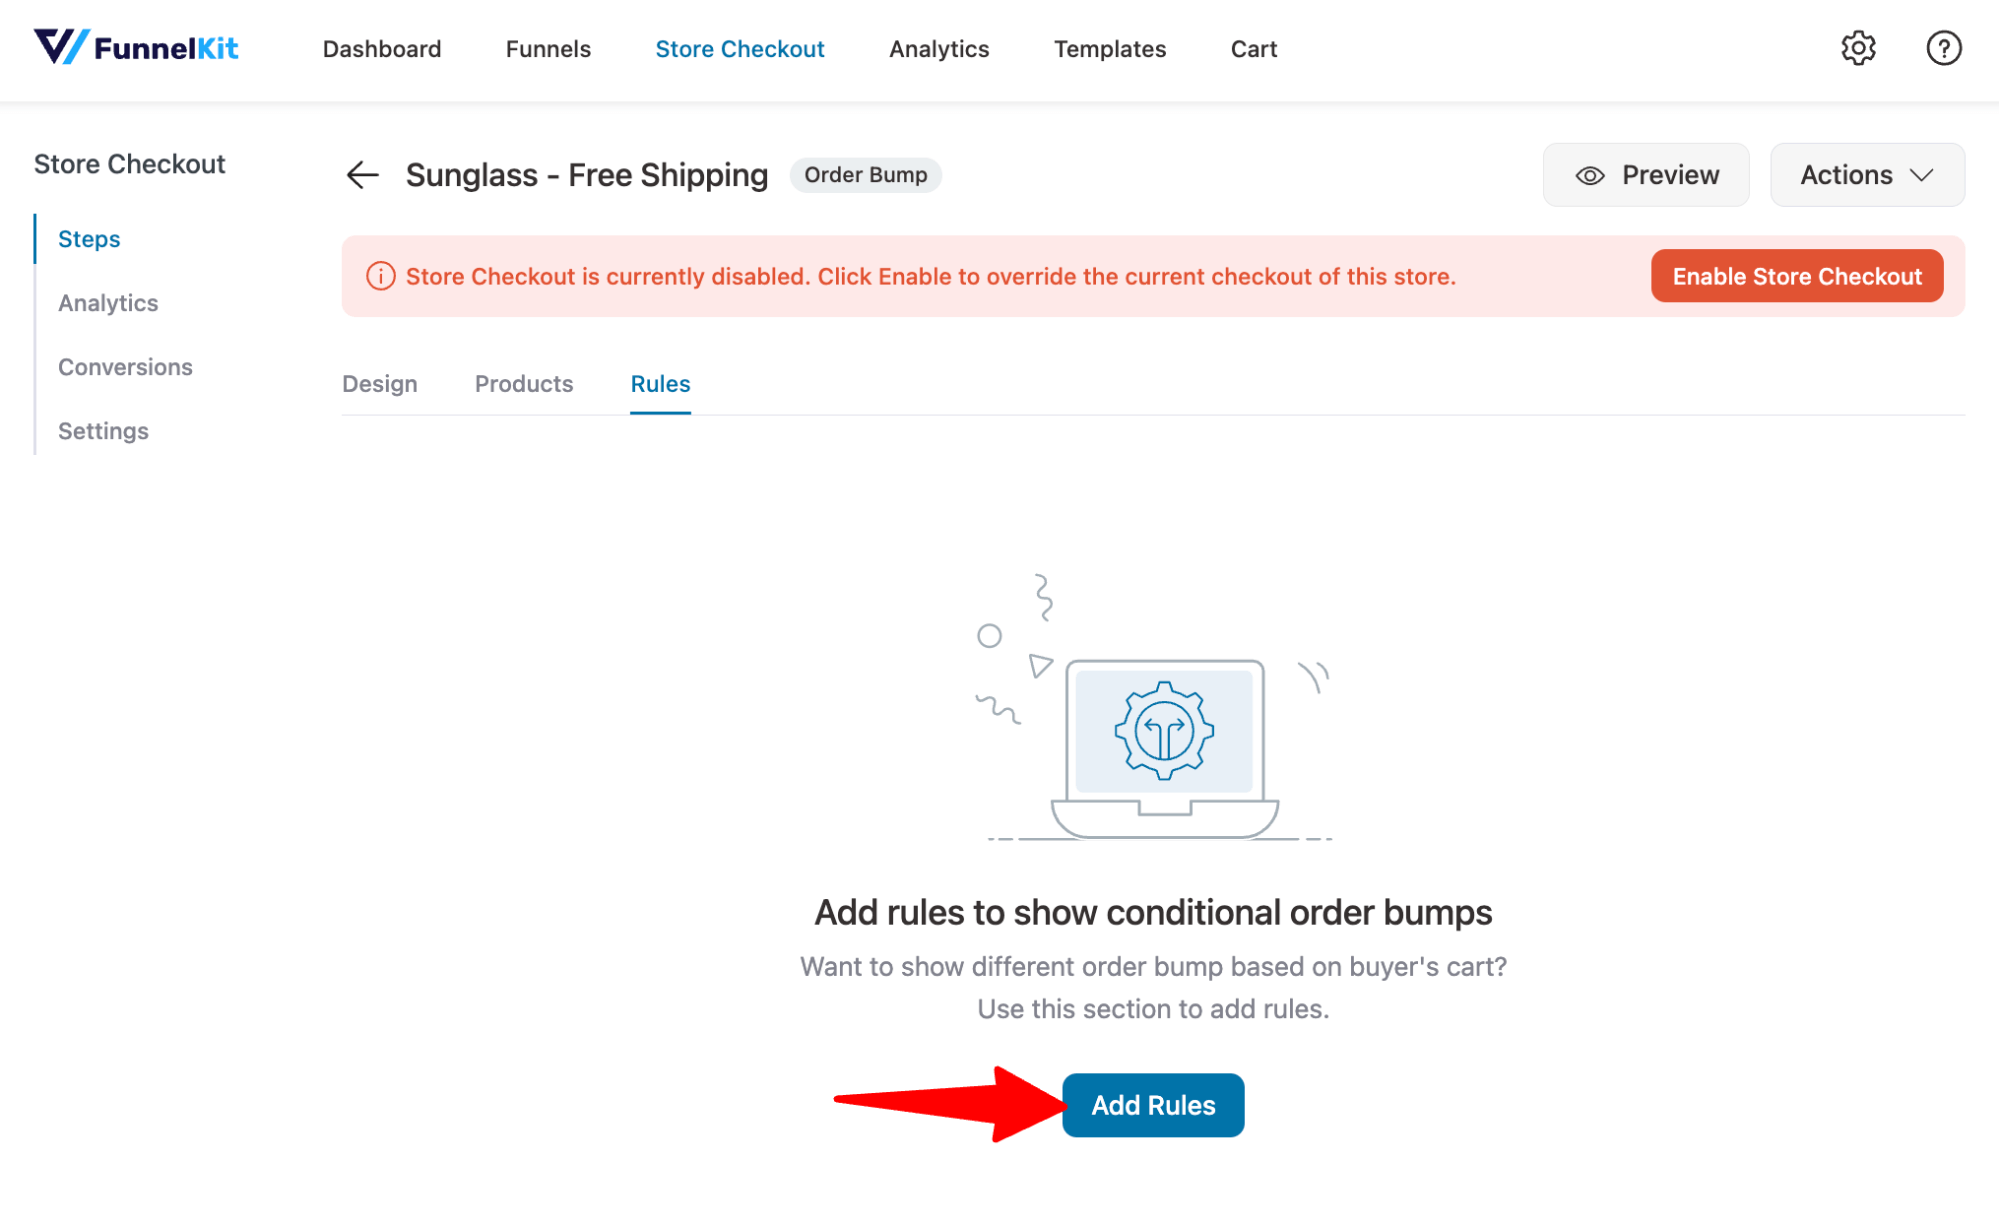Viewport: 1999px width, 1221px height.
Task: Open the Analytics sidebar link
Action: (x=106, y=303)
